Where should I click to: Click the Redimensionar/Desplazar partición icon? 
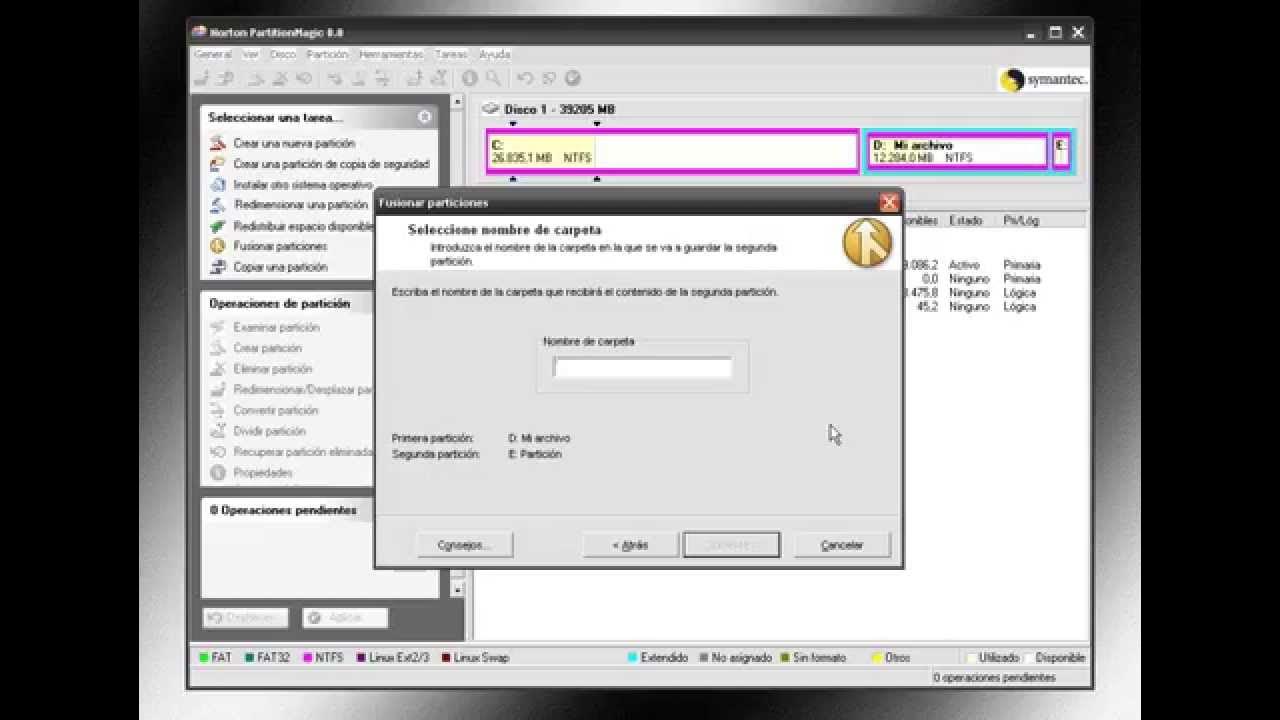click(x=218, y=390)
